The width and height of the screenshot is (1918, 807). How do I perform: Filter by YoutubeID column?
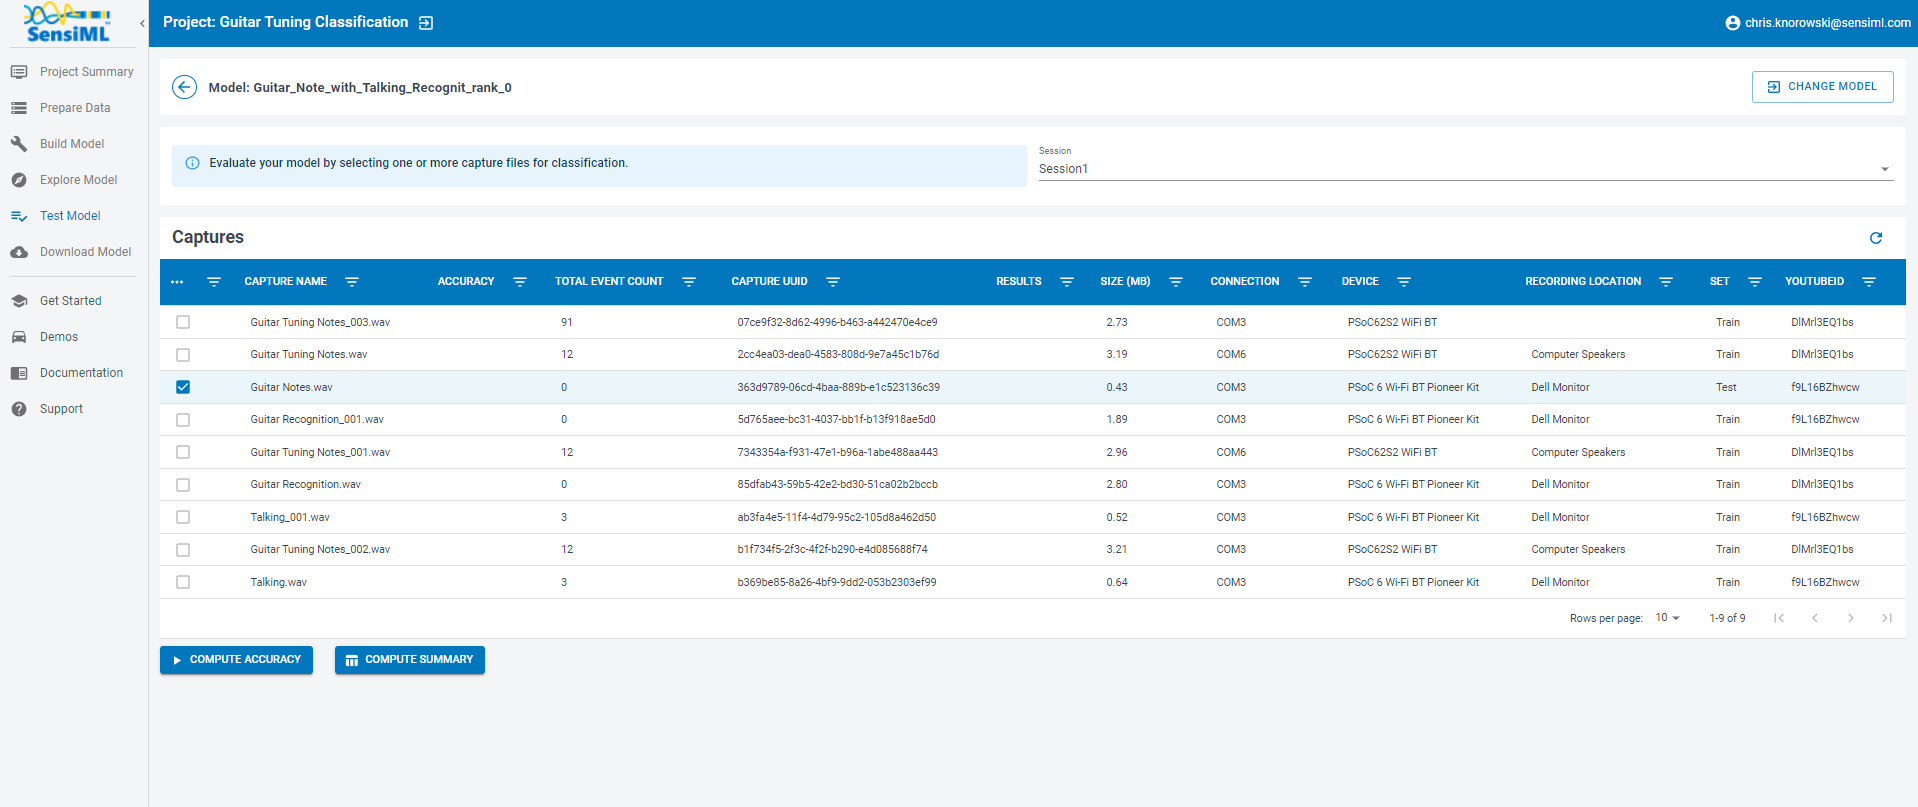[1869, 282]
